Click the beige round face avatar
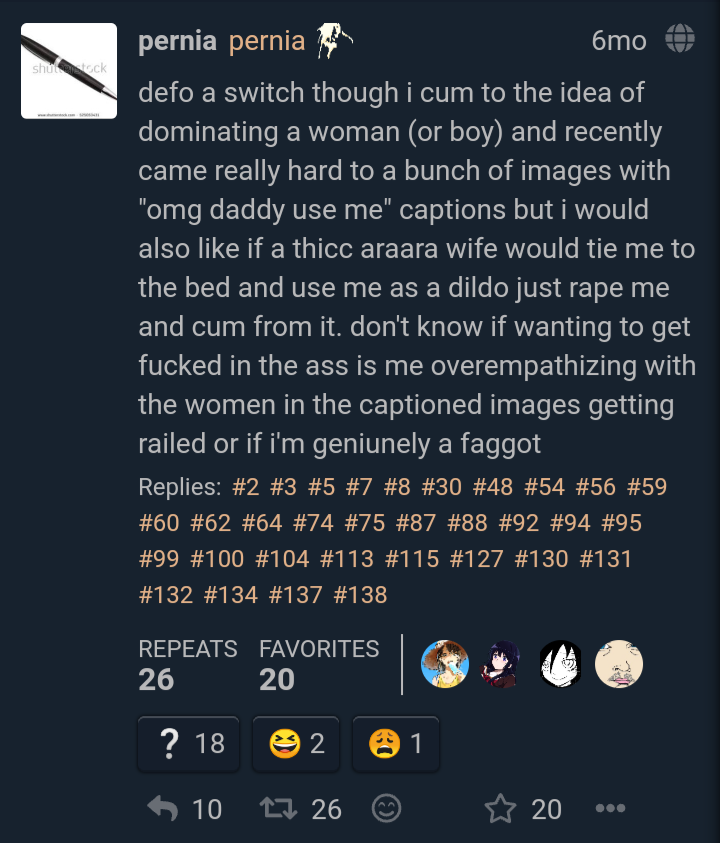The width and height of the screenshot is (720, 843). pos(619,664)
